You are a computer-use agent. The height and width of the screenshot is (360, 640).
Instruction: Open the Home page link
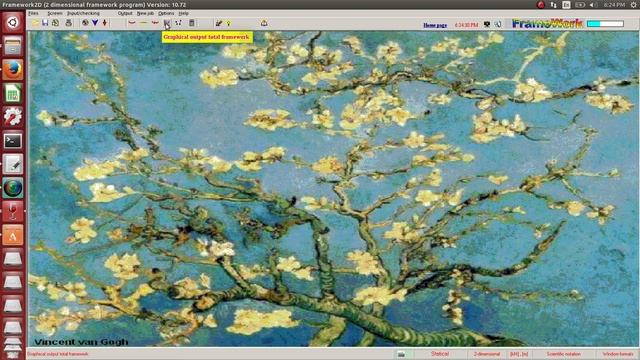tap(435, 25)
